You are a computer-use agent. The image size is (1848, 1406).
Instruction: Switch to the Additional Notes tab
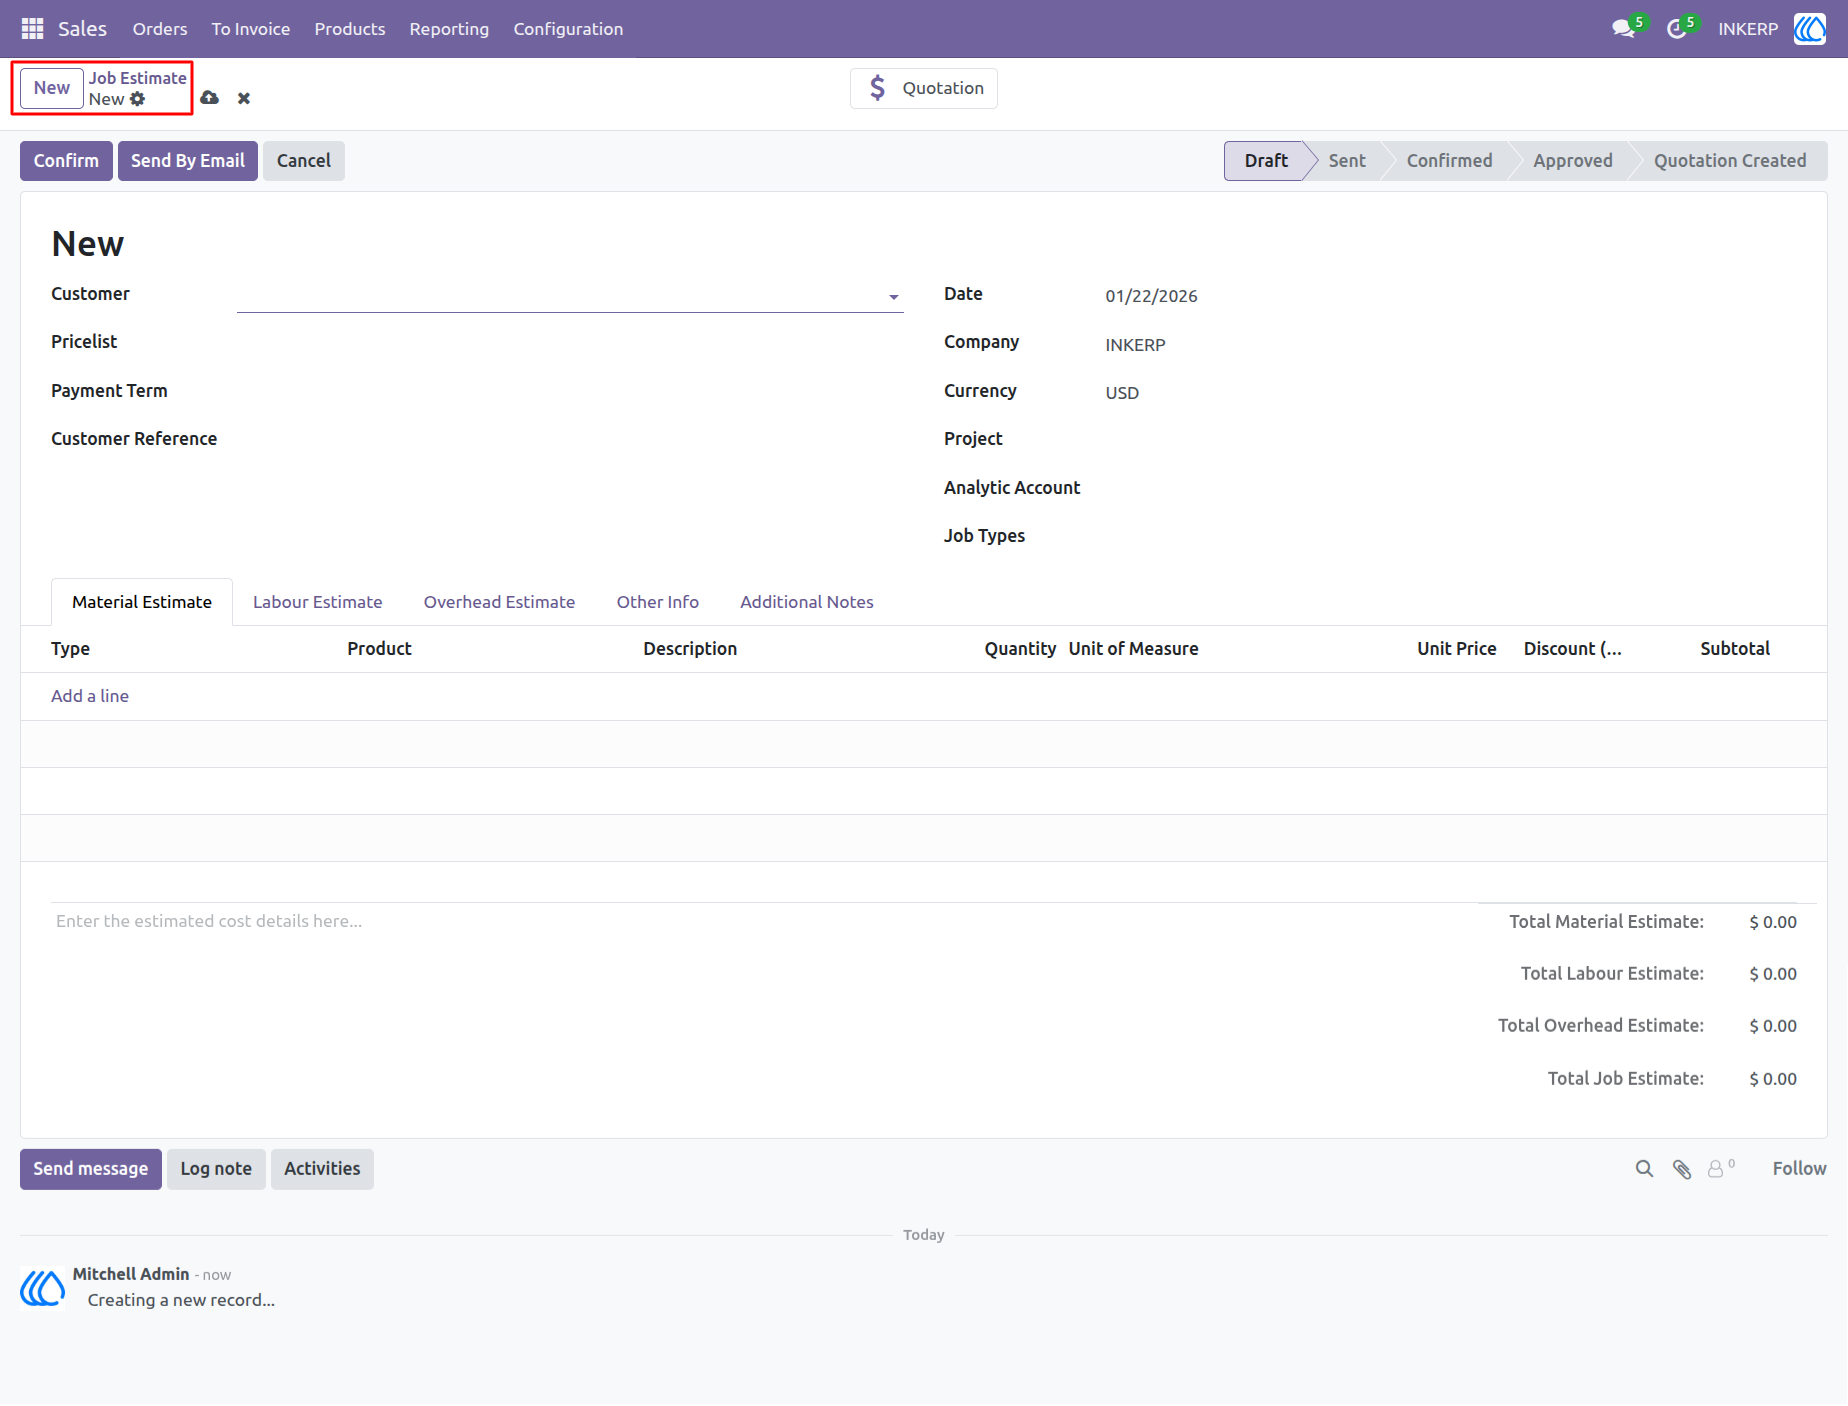pyautogui.click(x=807, y=602)
